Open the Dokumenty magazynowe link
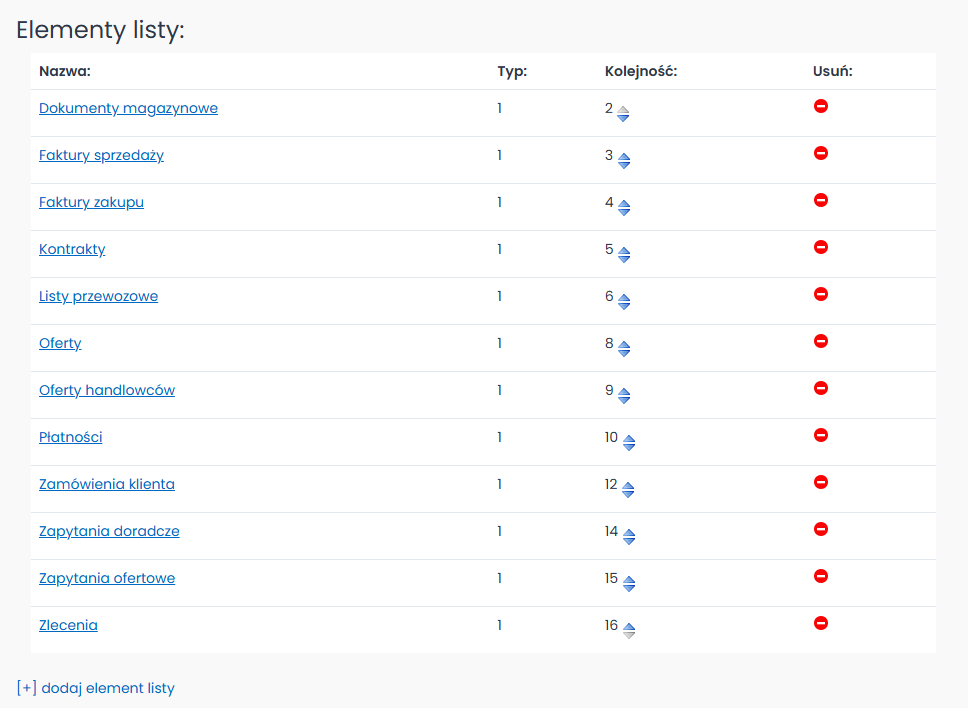Image resolution: width=968 pixels, height=708 pixels. click(x=128, y=109)
